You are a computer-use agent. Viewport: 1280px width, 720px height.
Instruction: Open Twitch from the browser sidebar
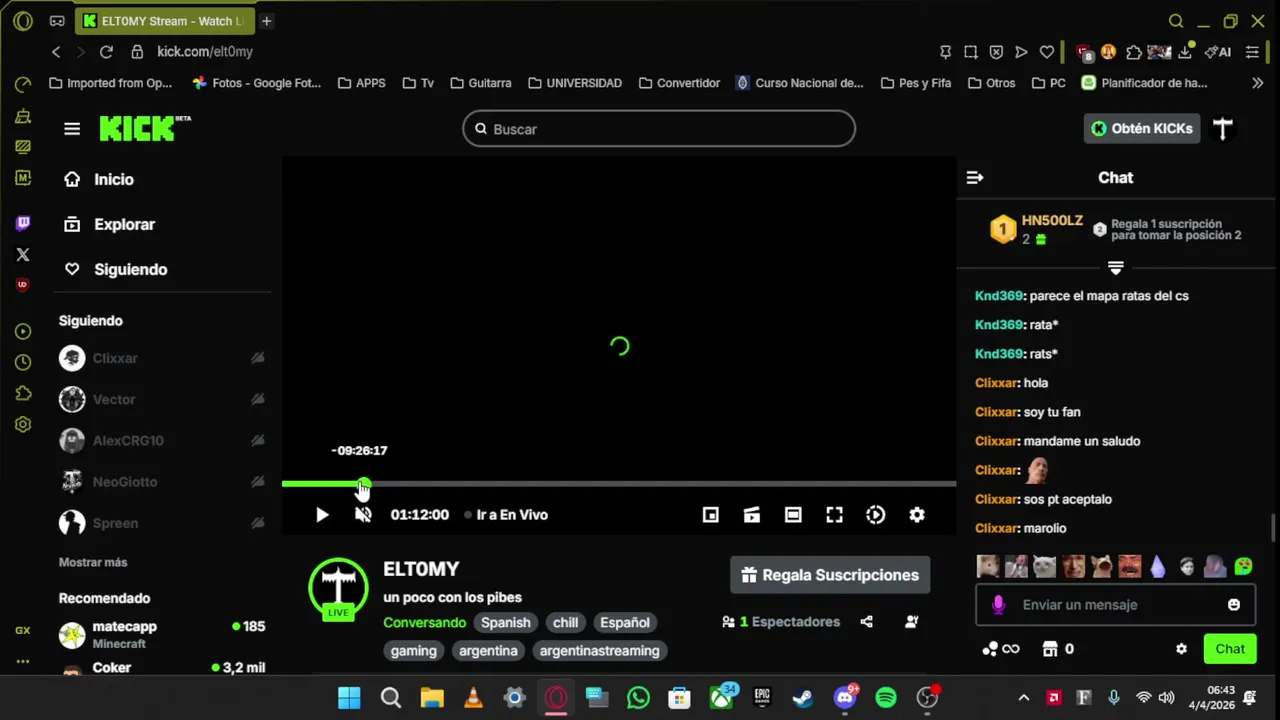pos(23,223)
